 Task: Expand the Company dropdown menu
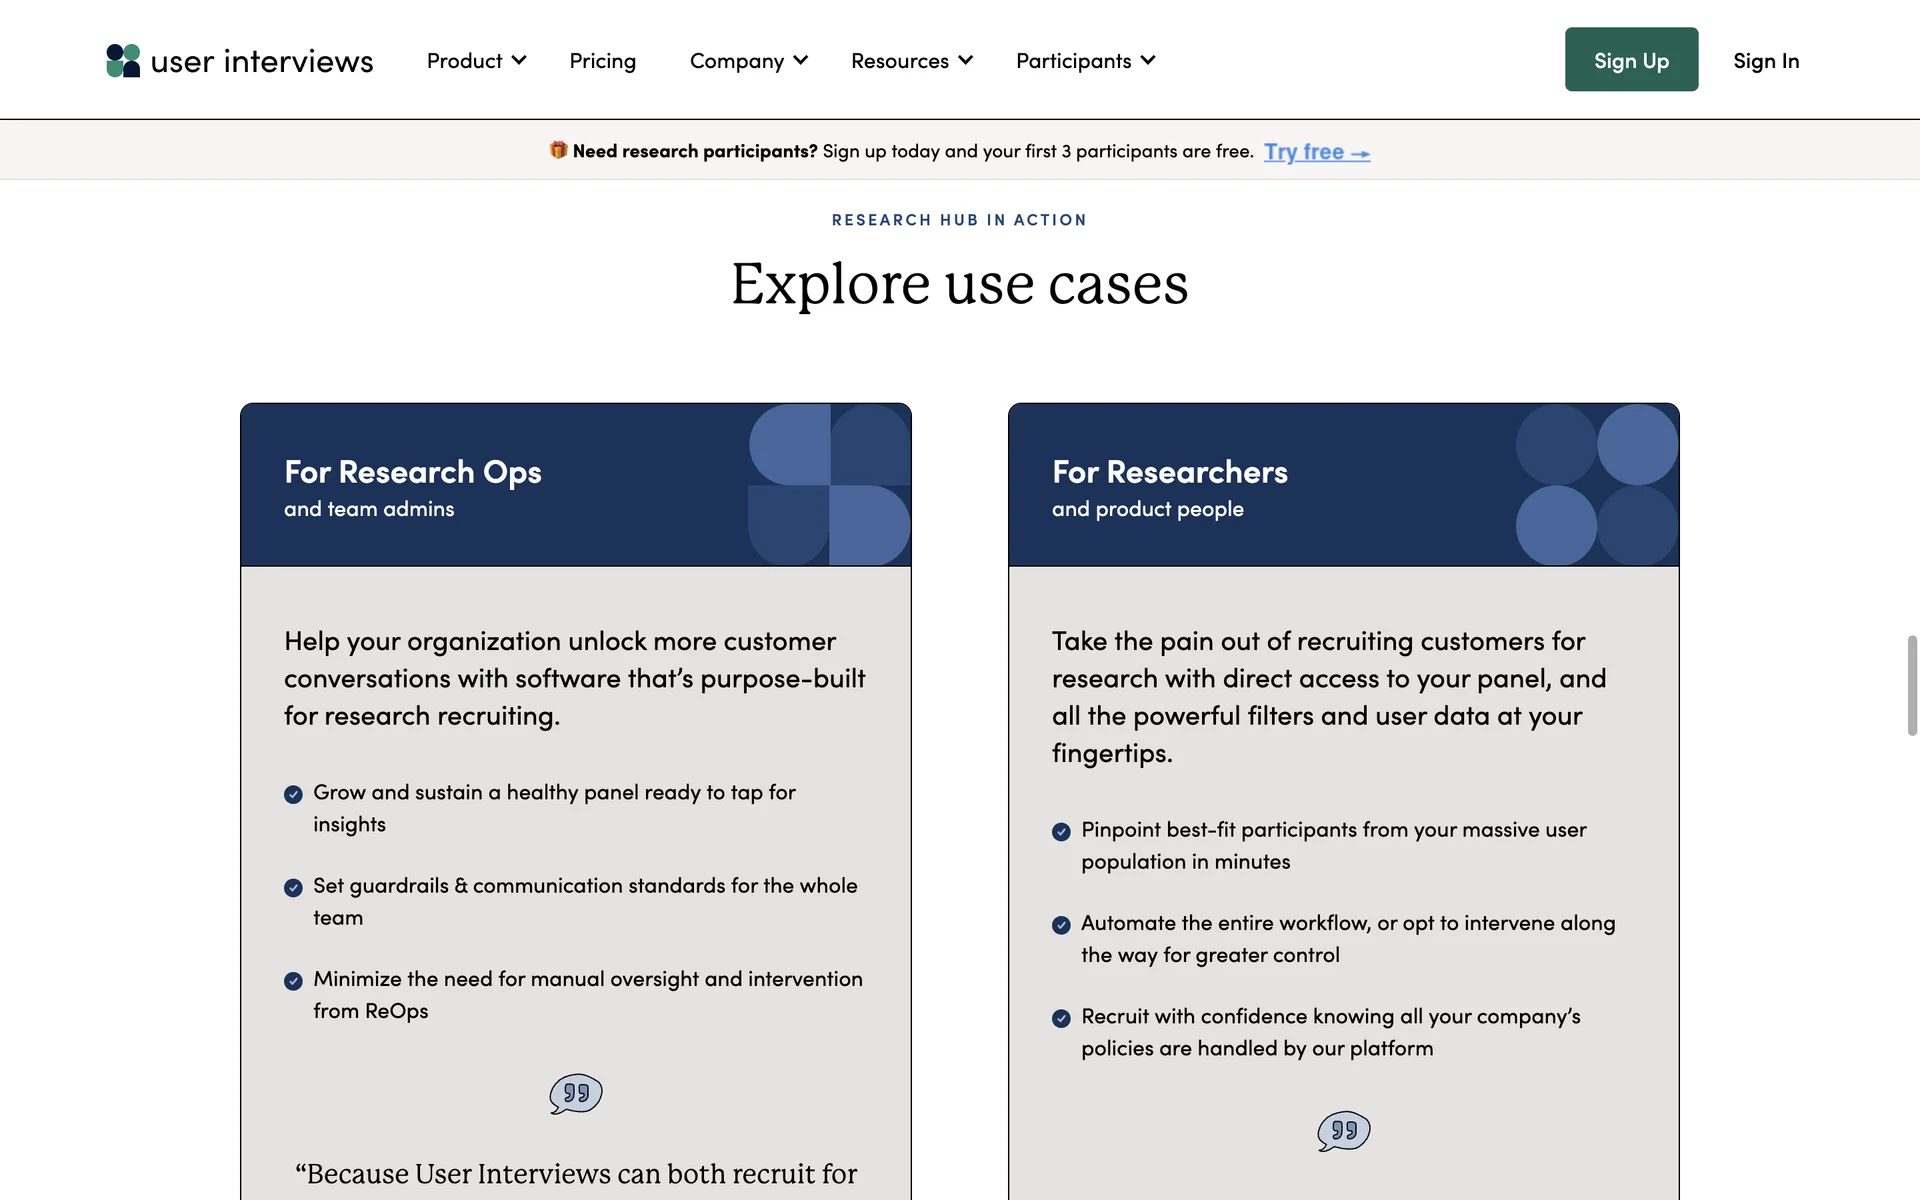[748, 61]
